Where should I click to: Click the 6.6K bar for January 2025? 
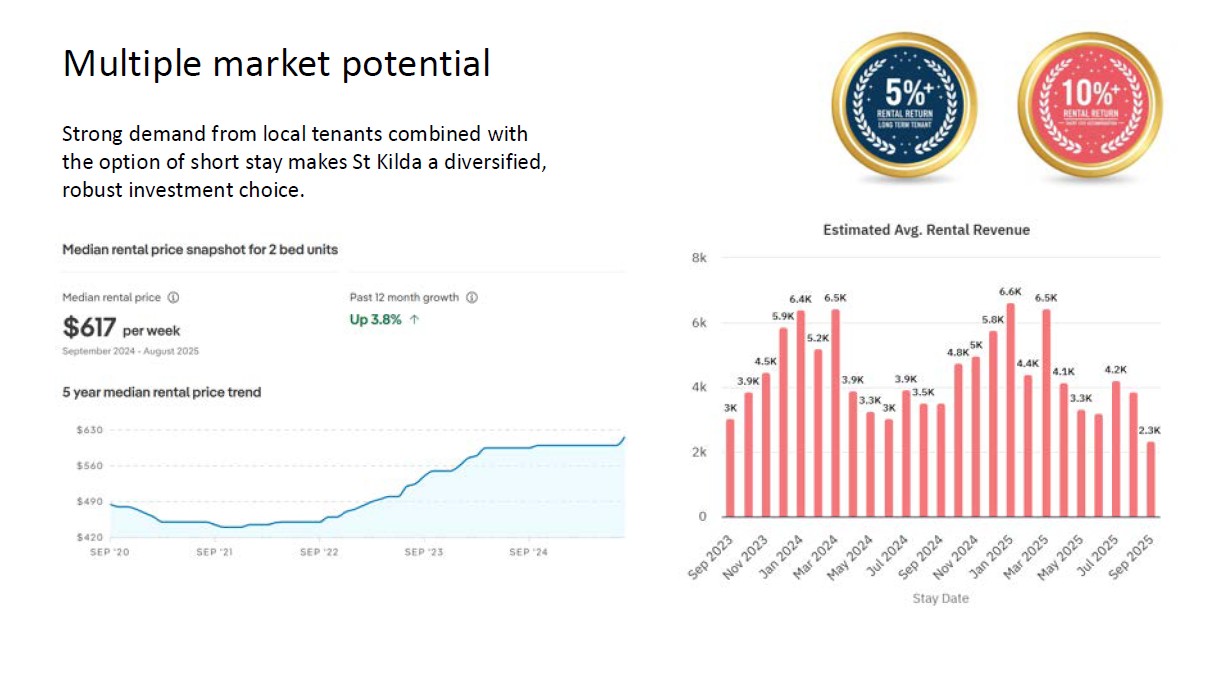[1010, 410]
